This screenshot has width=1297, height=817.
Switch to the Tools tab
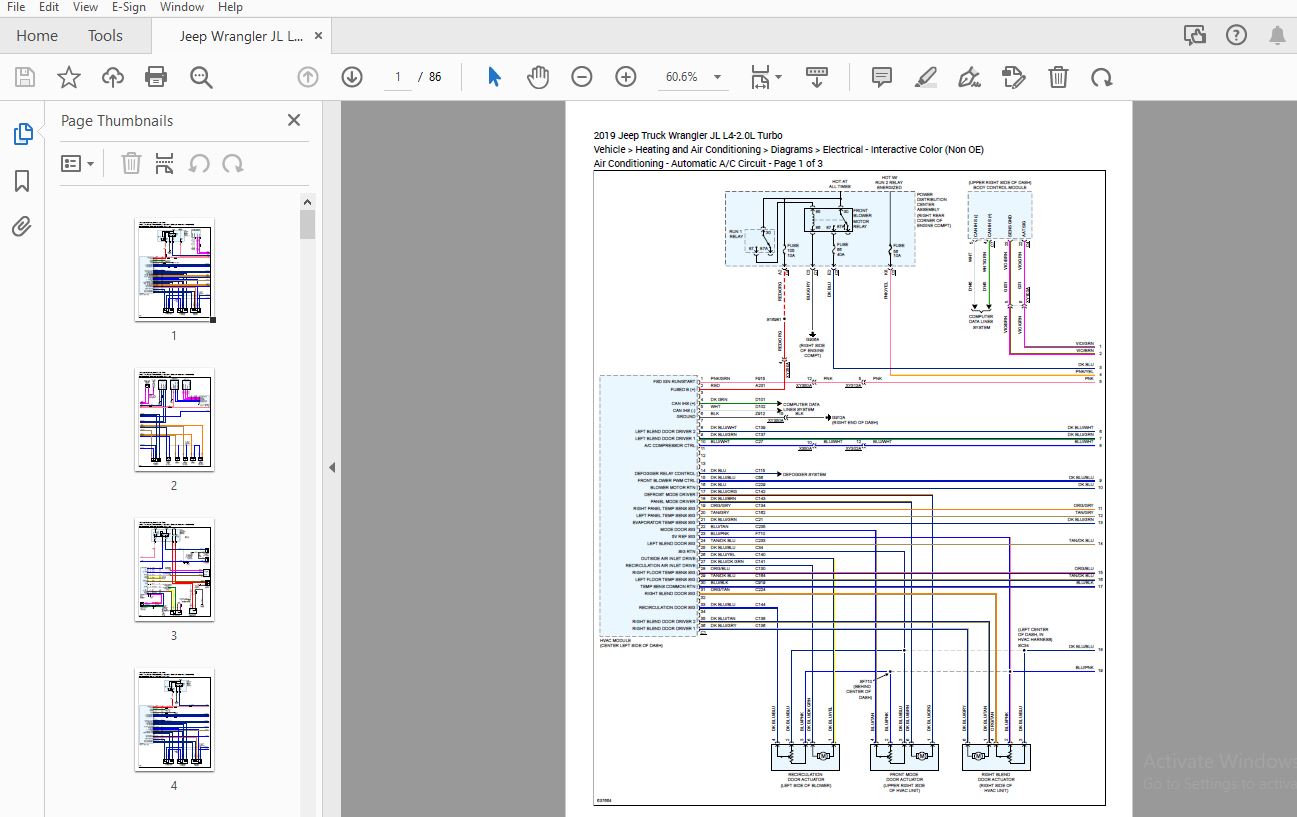tap(105, 36)
